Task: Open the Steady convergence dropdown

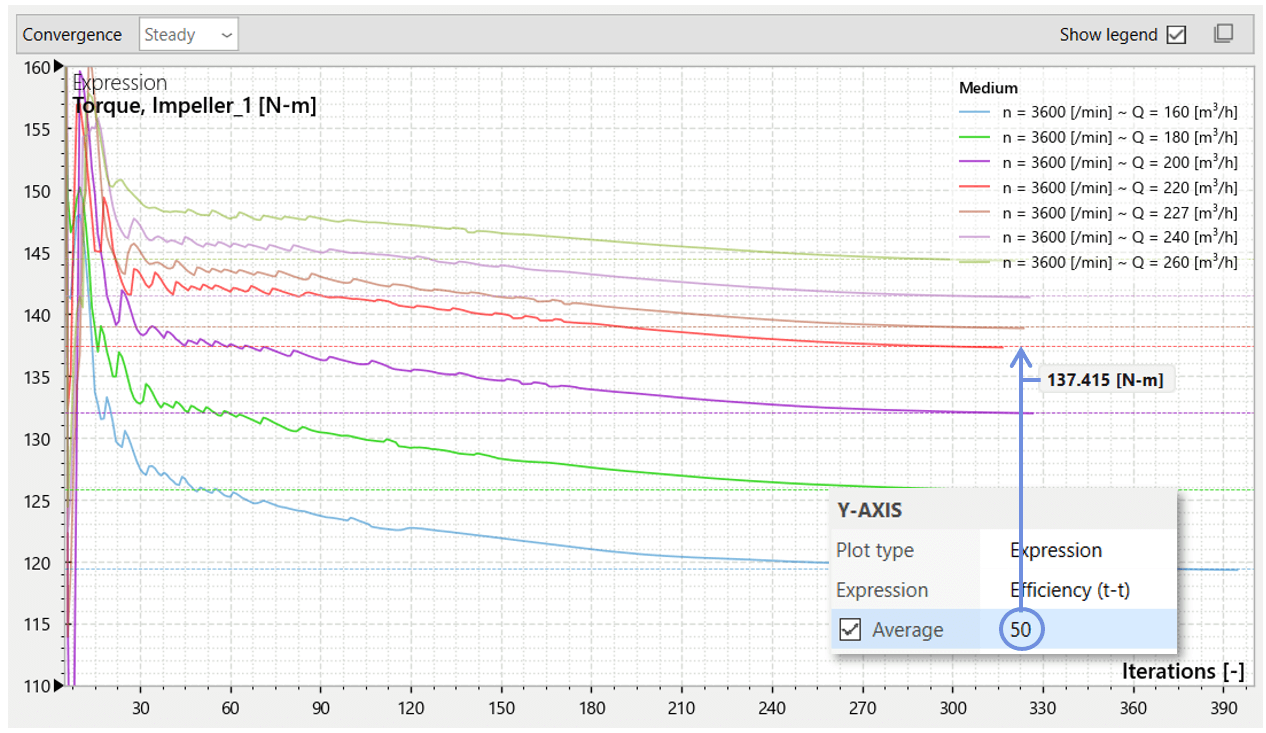Action: pyautogui.click(x=189, y=35)
